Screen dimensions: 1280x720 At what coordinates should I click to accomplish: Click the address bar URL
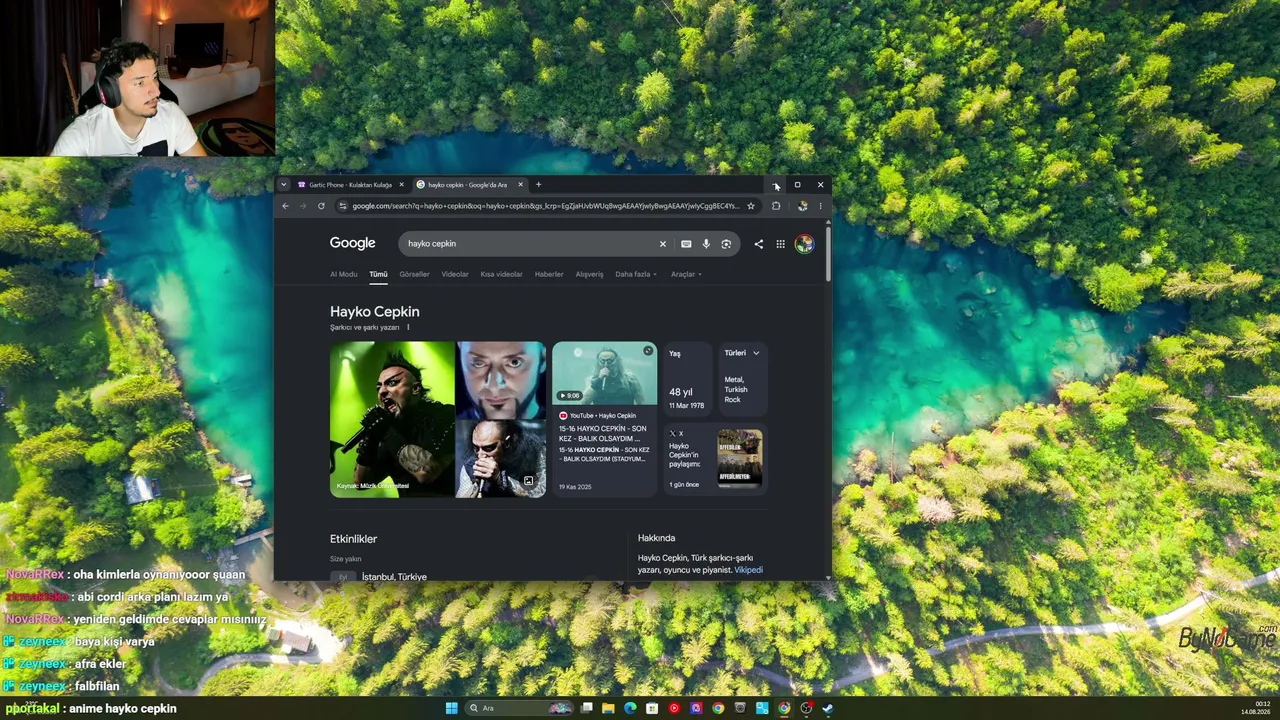point(546,206)
